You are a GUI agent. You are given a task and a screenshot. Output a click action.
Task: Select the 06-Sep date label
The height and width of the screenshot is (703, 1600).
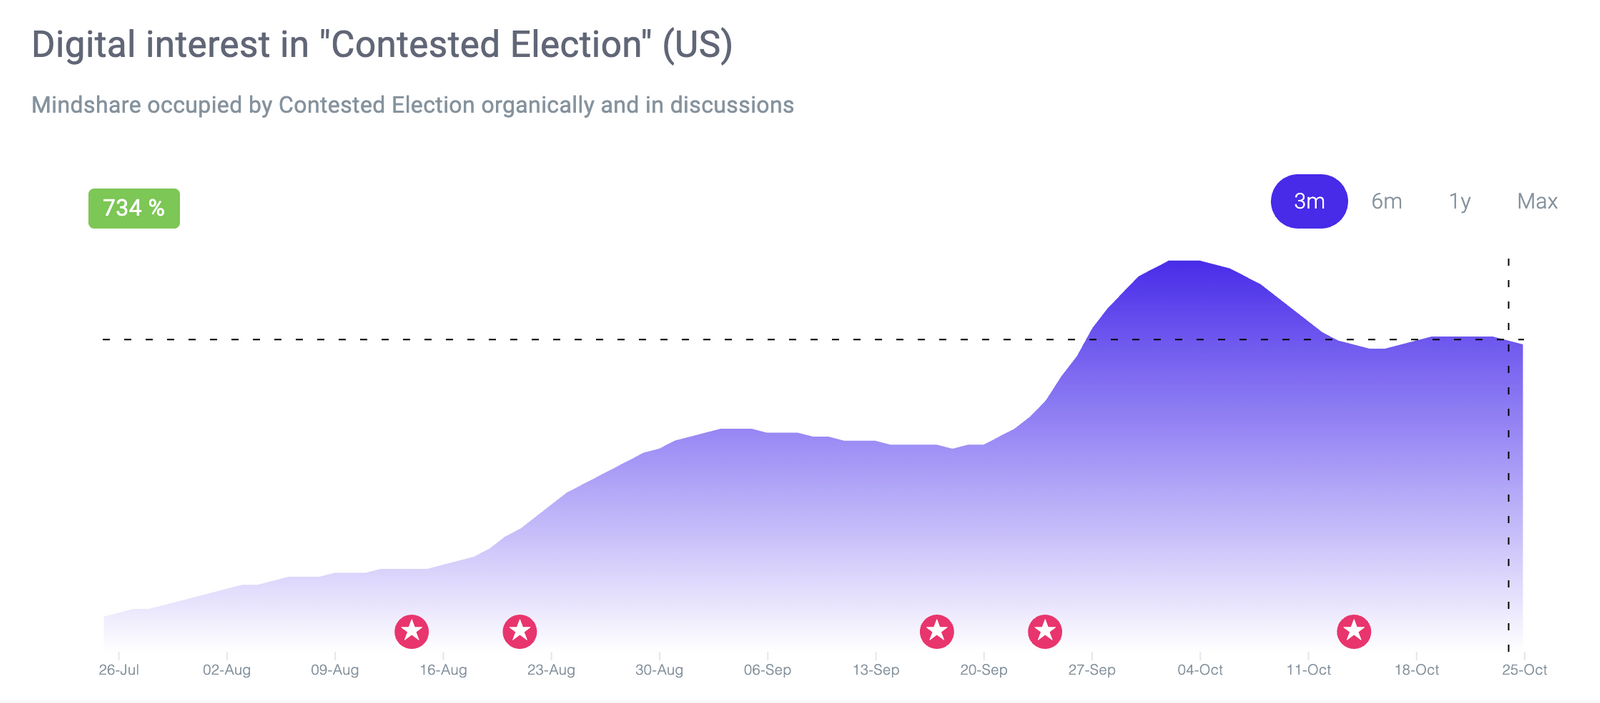point(768,670)
